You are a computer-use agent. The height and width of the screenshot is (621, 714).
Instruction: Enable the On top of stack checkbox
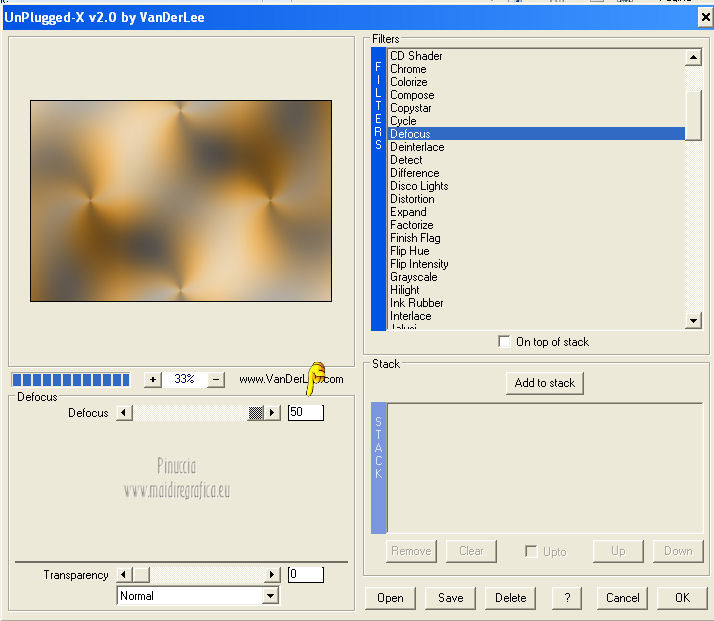[x=504, y=341]
